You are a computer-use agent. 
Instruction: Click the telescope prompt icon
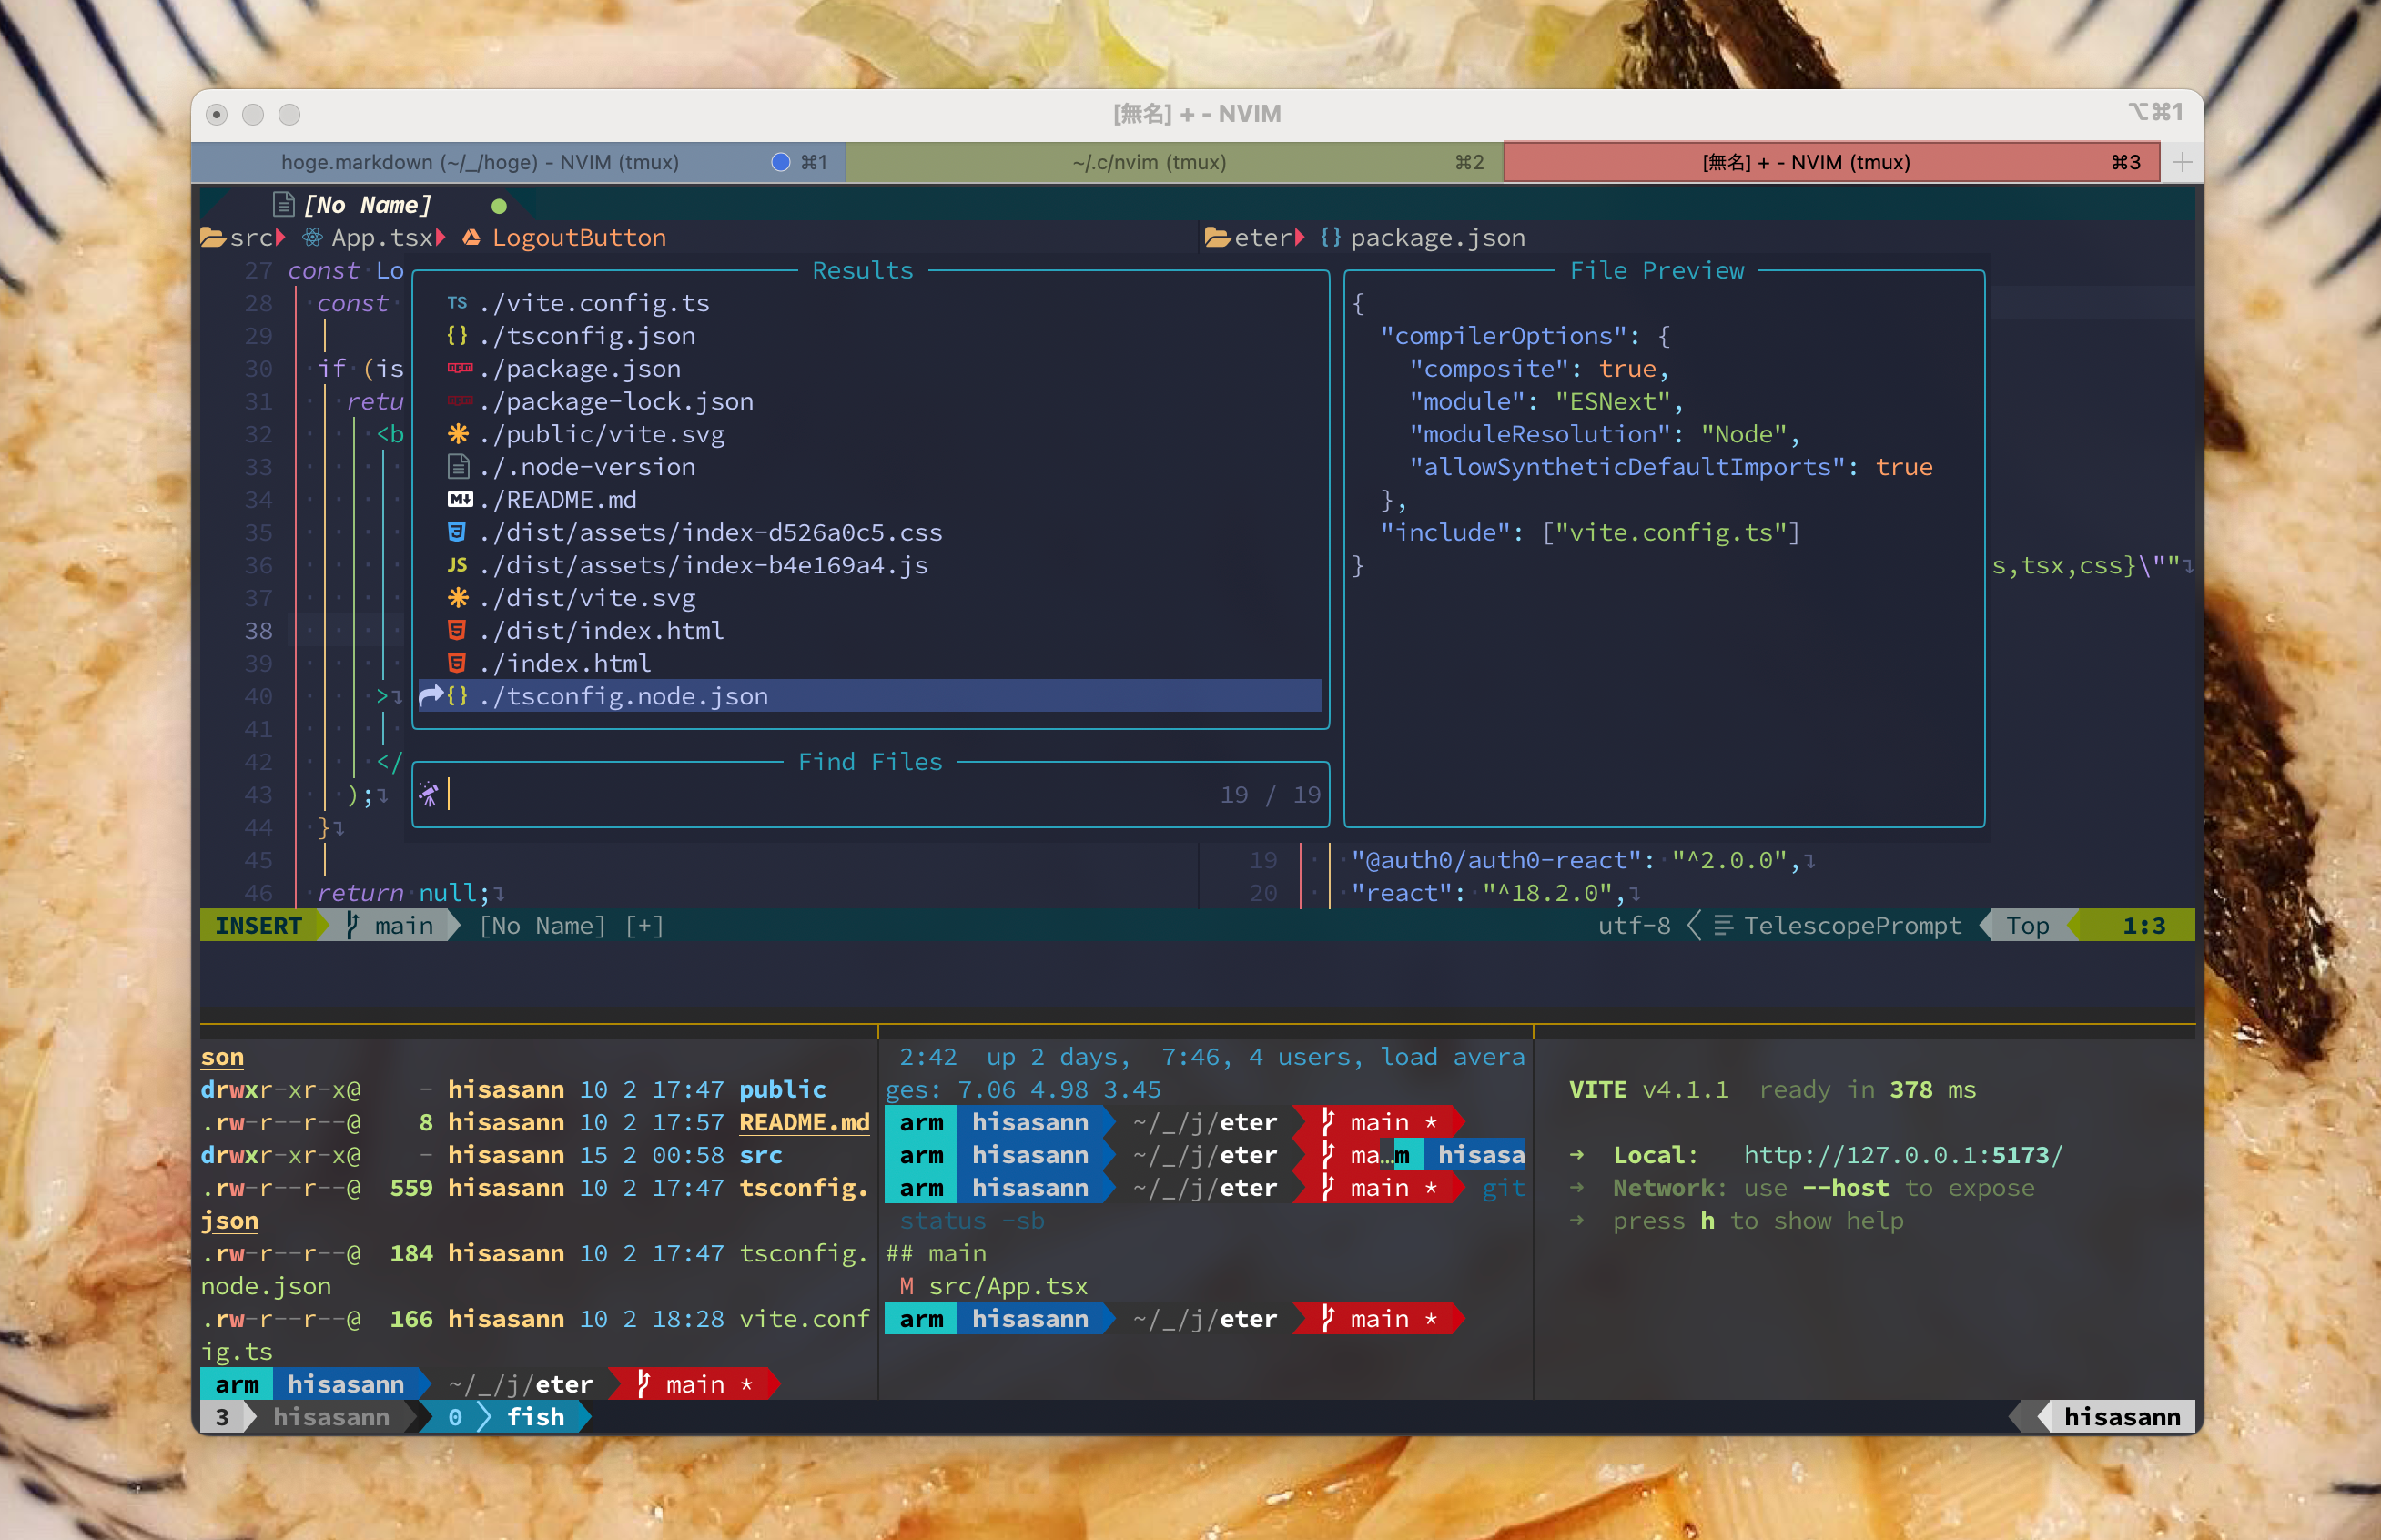pyautogui.click(x=429, y=794)
